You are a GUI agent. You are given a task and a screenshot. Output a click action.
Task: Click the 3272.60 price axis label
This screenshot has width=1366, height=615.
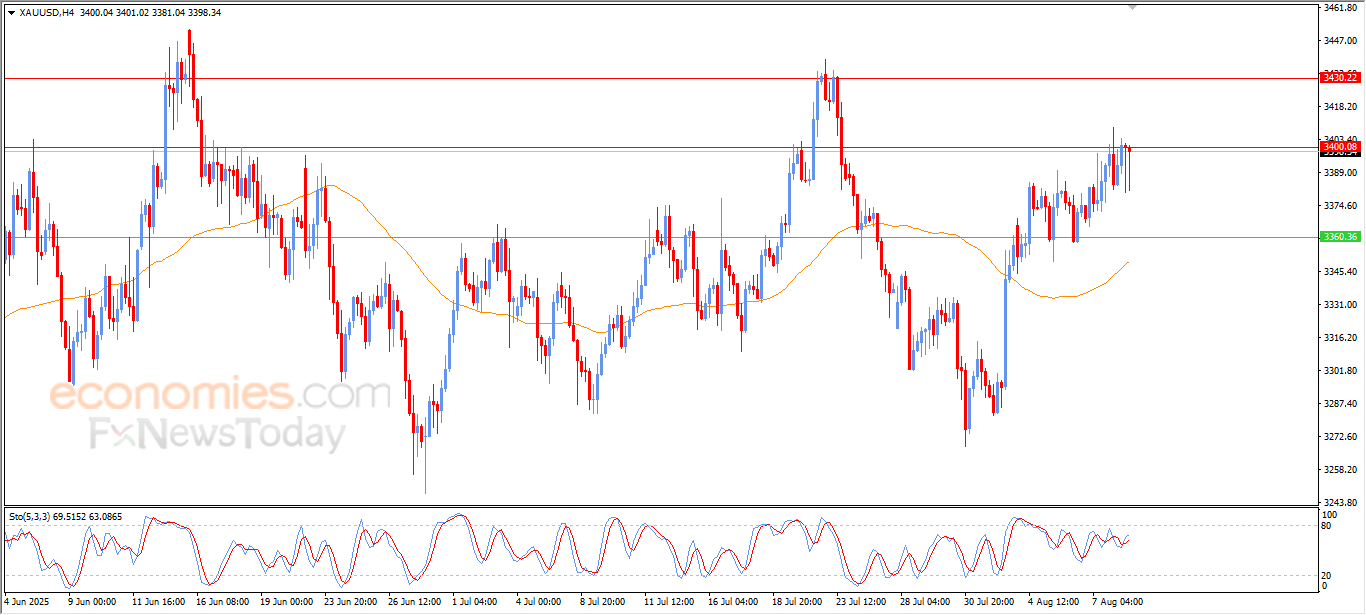coord(1339,437)
